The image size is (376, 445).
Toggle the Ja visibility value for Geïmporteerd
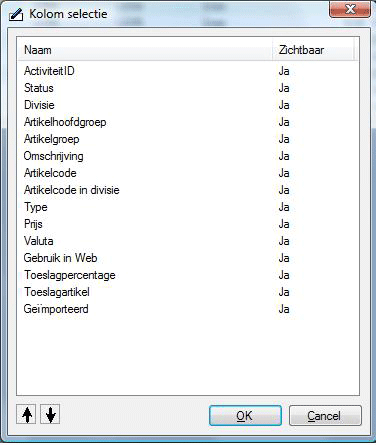(x=284, y=309)
